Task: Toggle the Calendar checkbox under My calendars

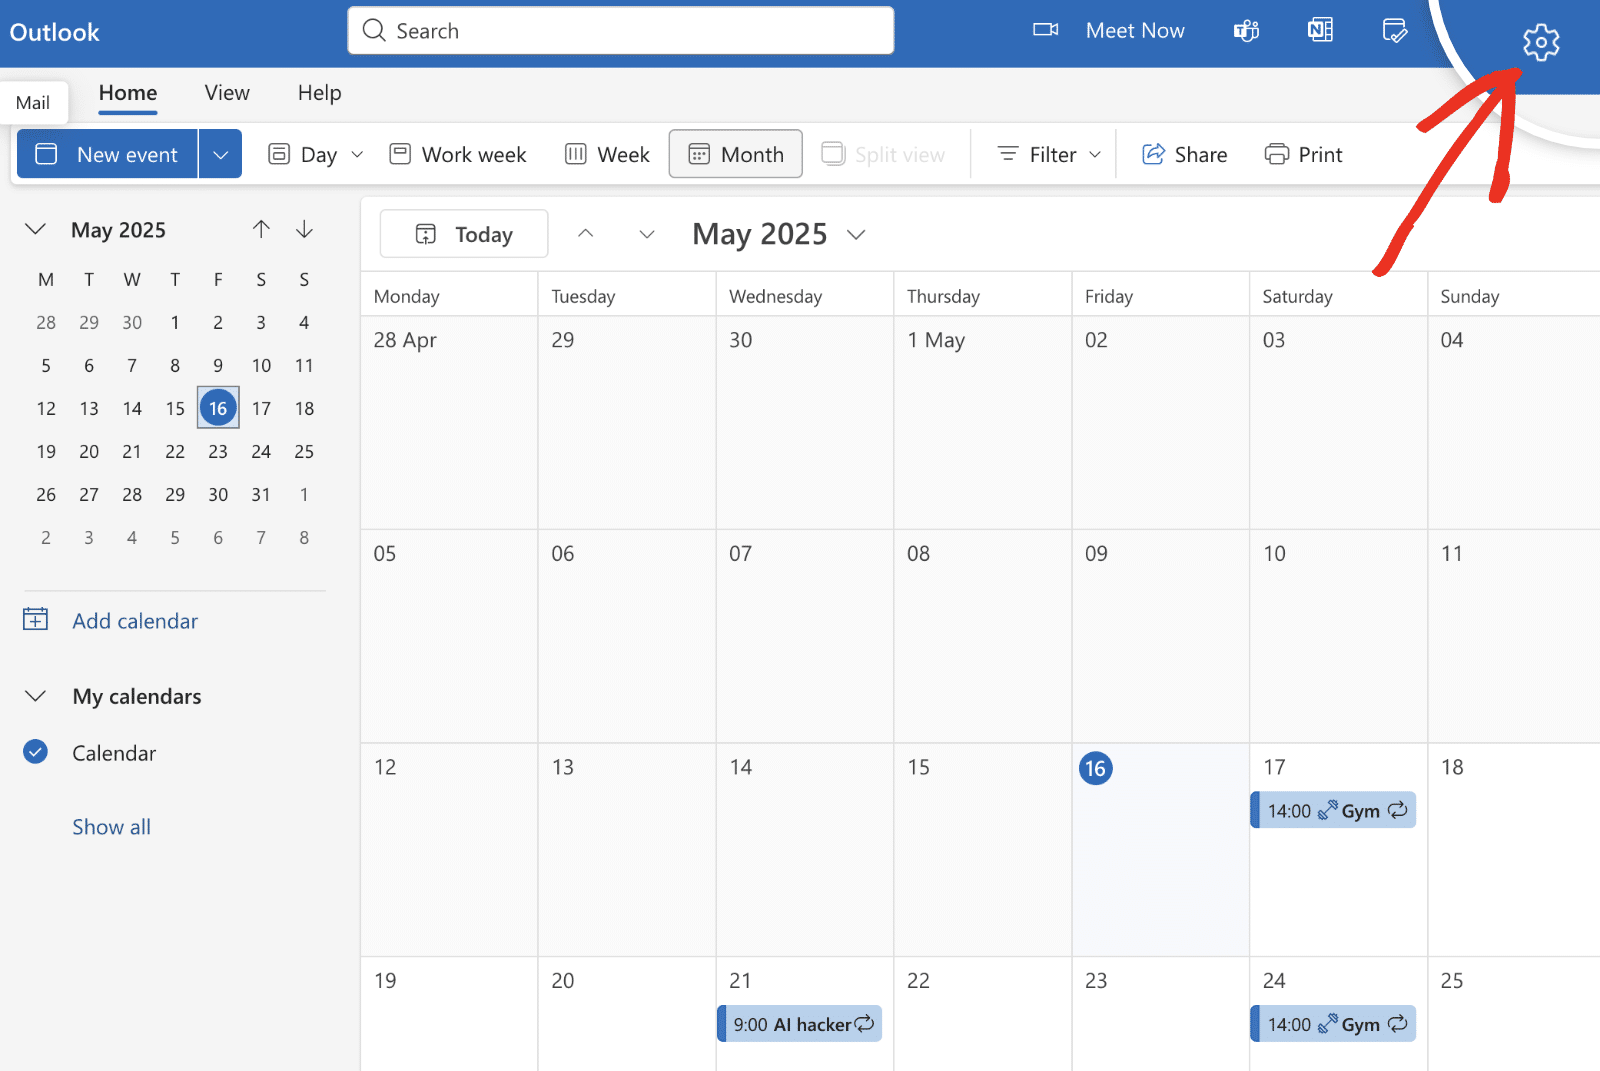Action: (35, 752)
